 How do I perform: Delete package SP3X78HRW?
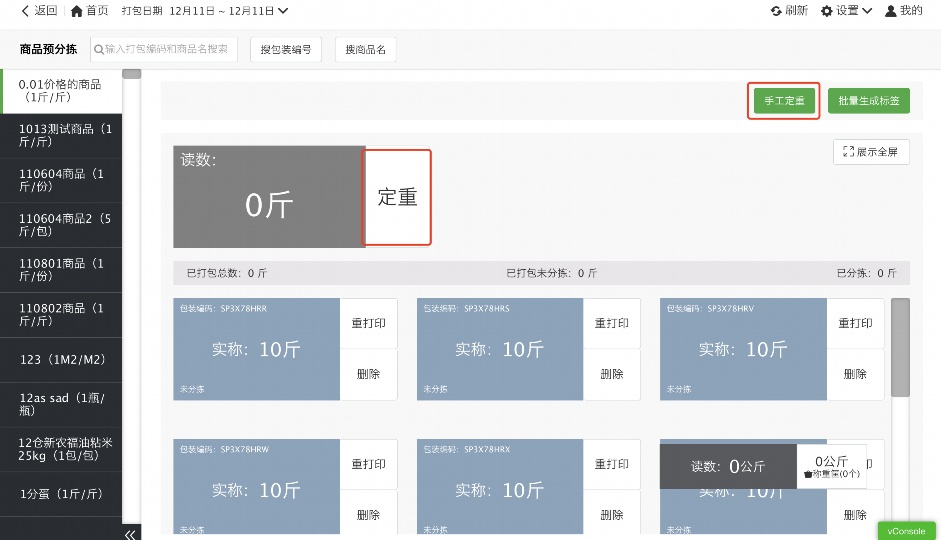[x=368, y=515]
